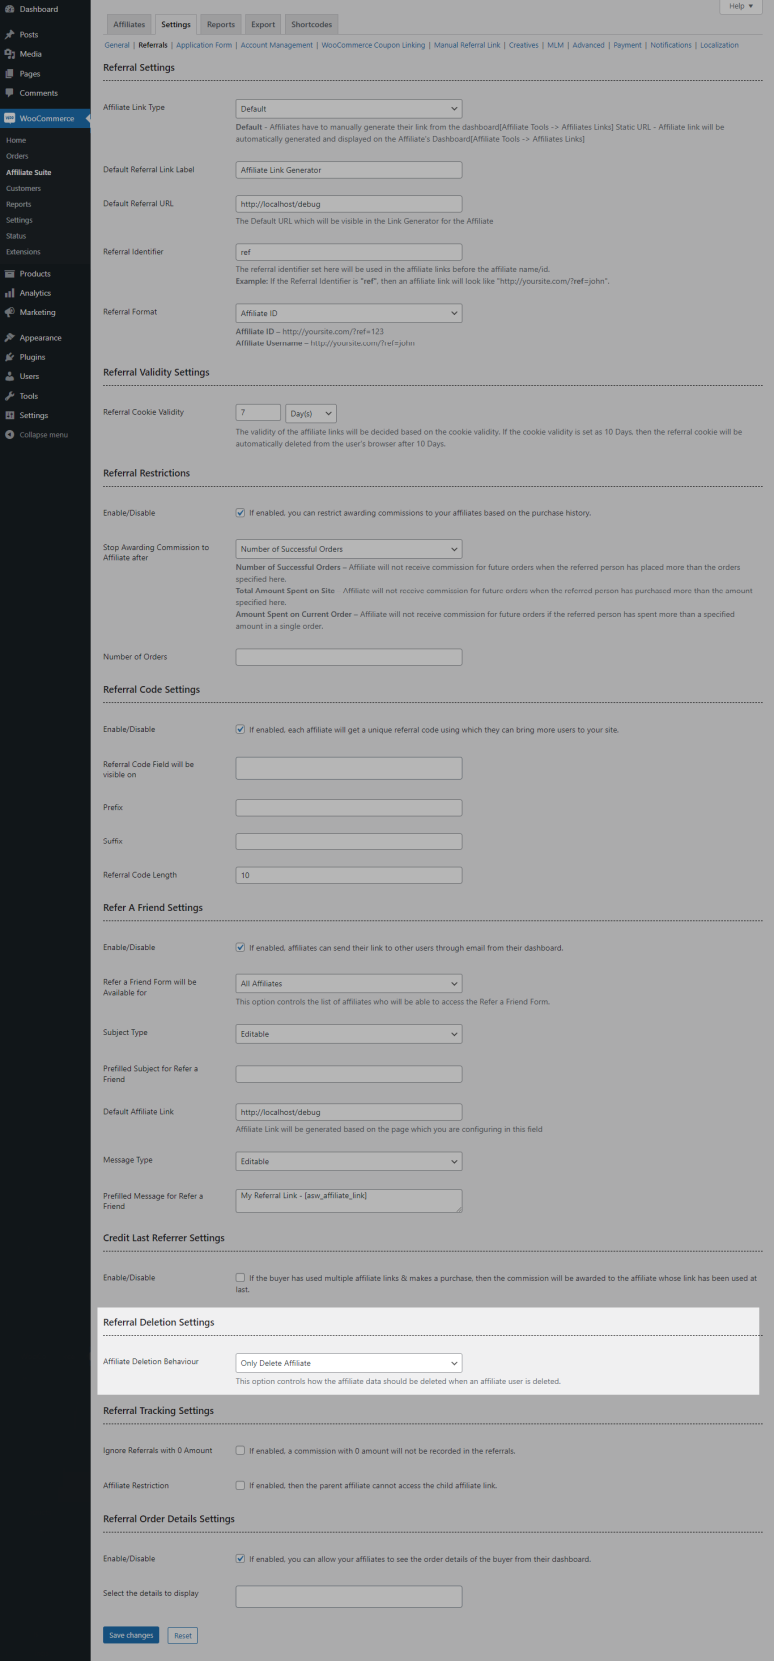Click the Comments bubble icon
The height and width of the screenshot is (1661, 774).
(9, 93)
